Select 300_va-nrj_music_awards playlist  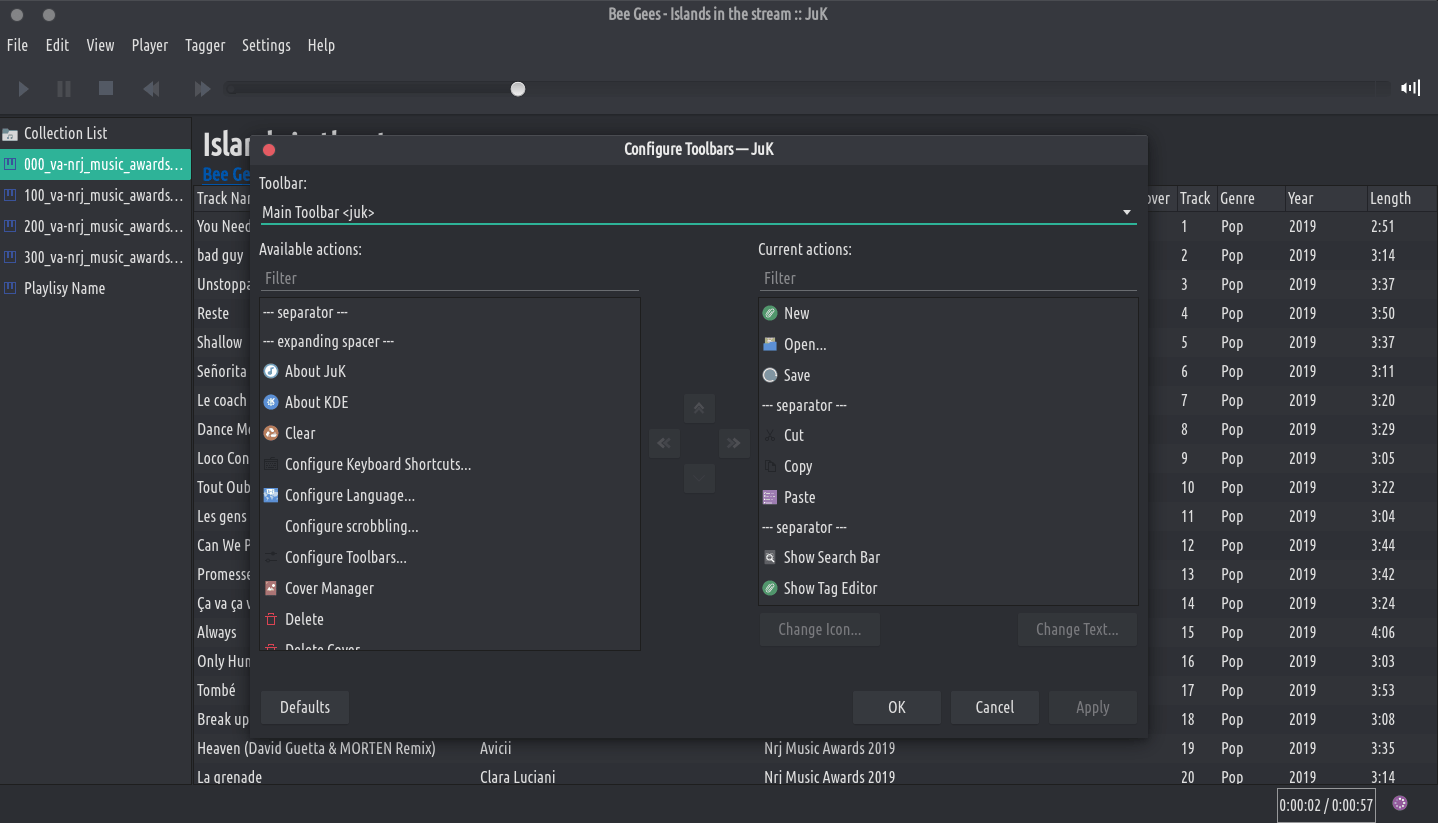tap(95, 257)
